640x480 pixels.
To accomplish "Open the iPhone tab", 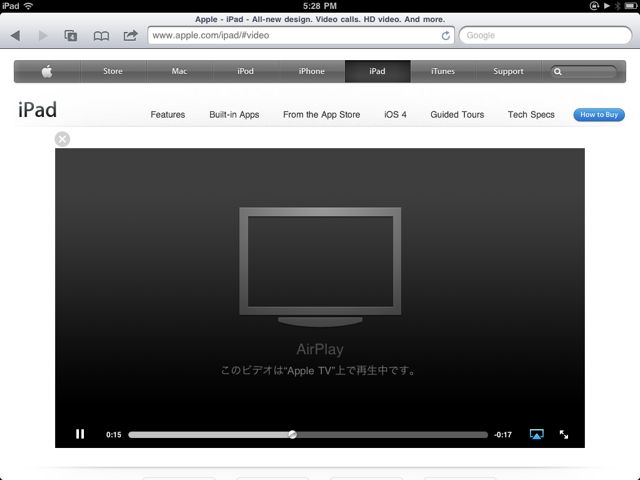I will click(311, 71).
